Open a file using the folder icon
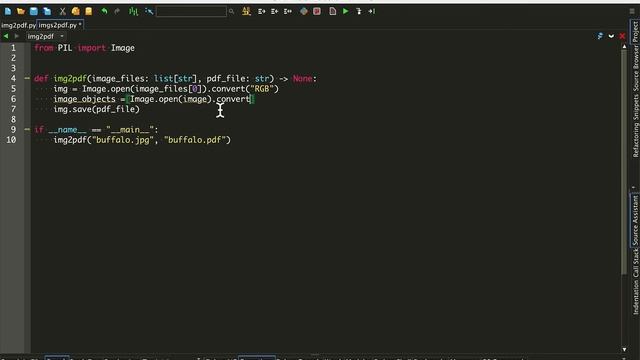Viewport: 640px width, 360px height. (21, 11)
